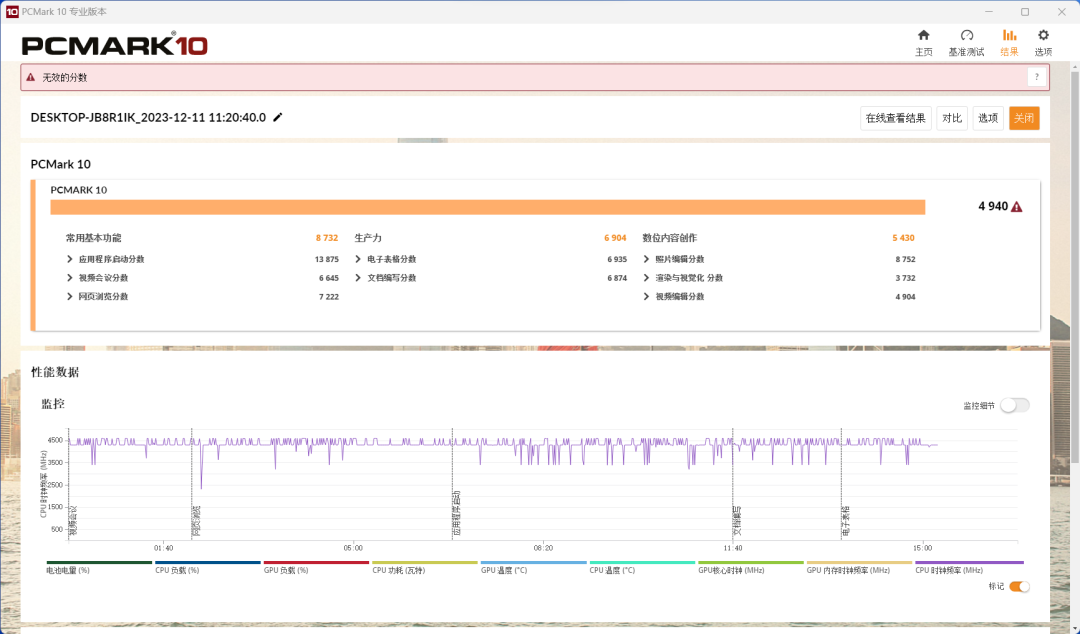Expand the 渲染与视觉化分数 row

(x=646, y=278)
